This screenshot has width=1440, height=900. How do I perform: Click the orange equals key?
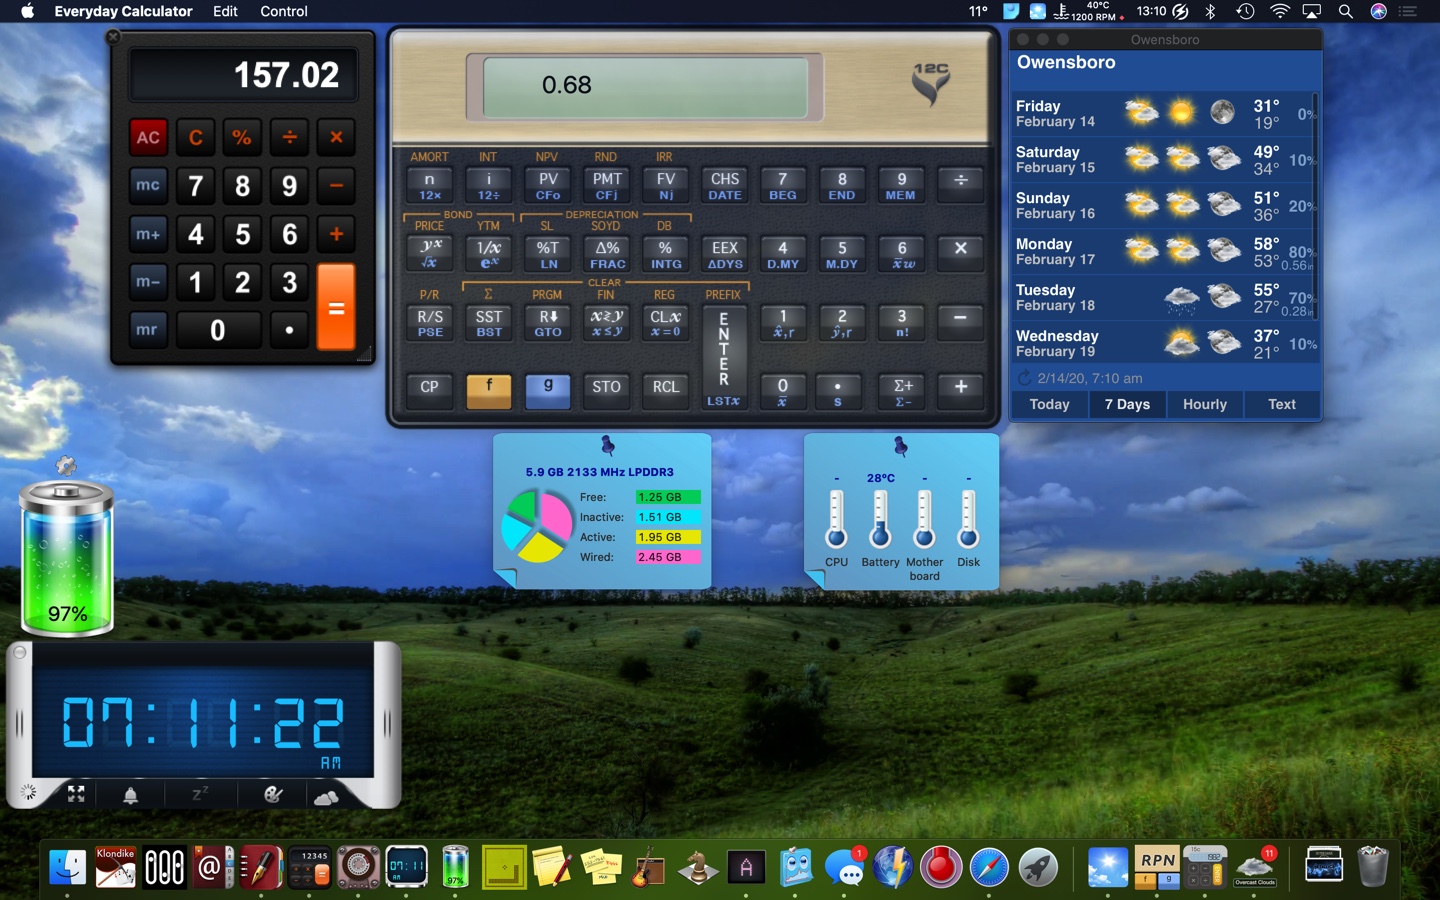(336, 307)
